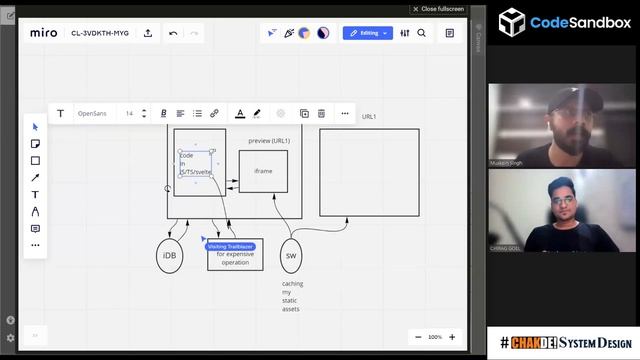Screen dimensions: 640x360
Task: Select the sticky note tool
Action: pyautogui.click(x=35, y=144)
